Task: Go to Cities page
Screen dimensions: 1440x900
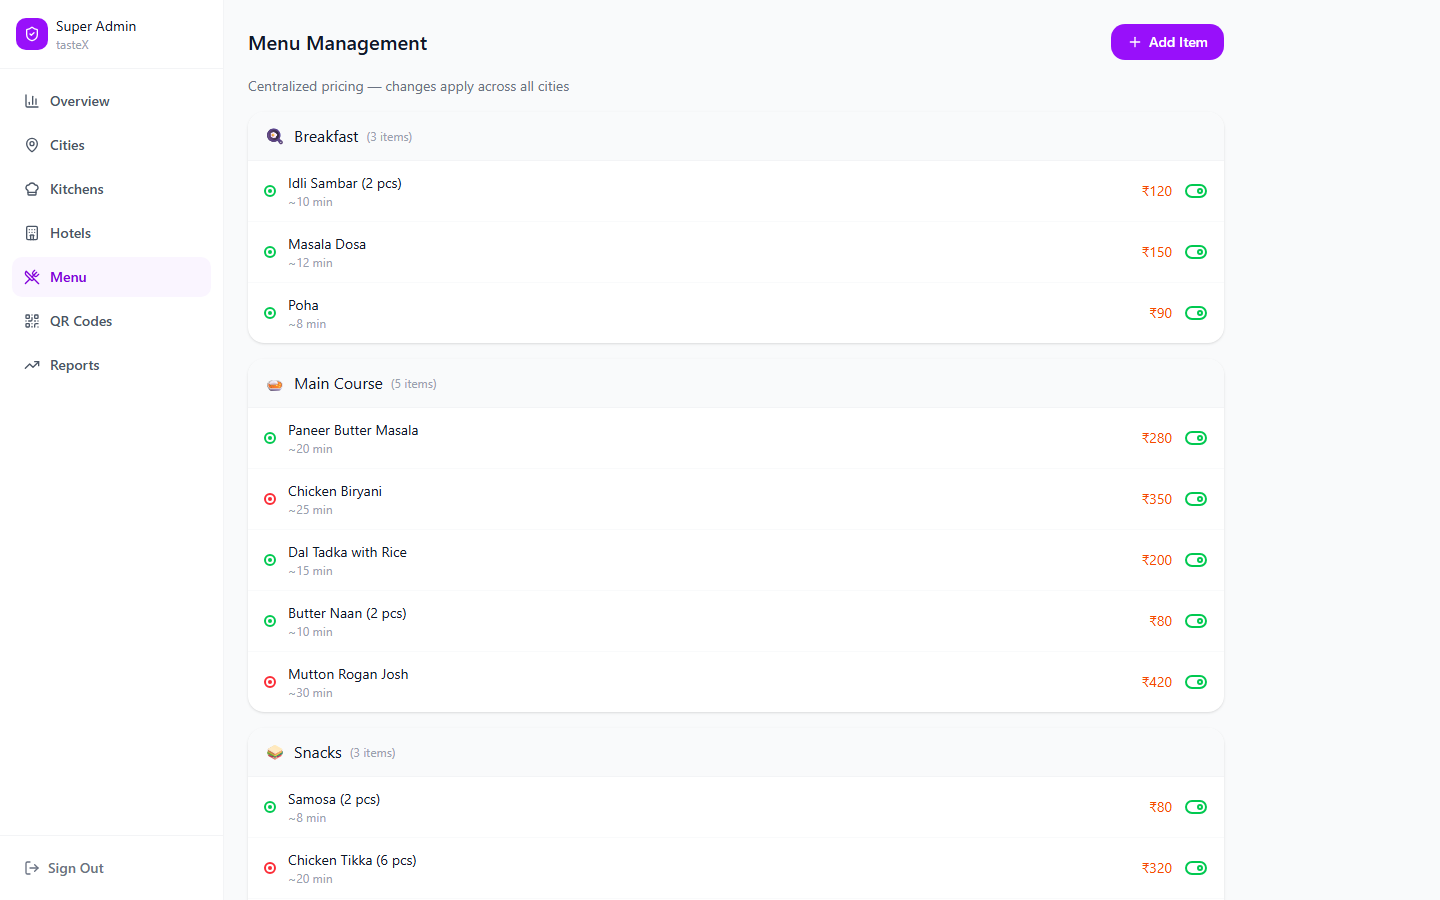Action: (111, 145)
